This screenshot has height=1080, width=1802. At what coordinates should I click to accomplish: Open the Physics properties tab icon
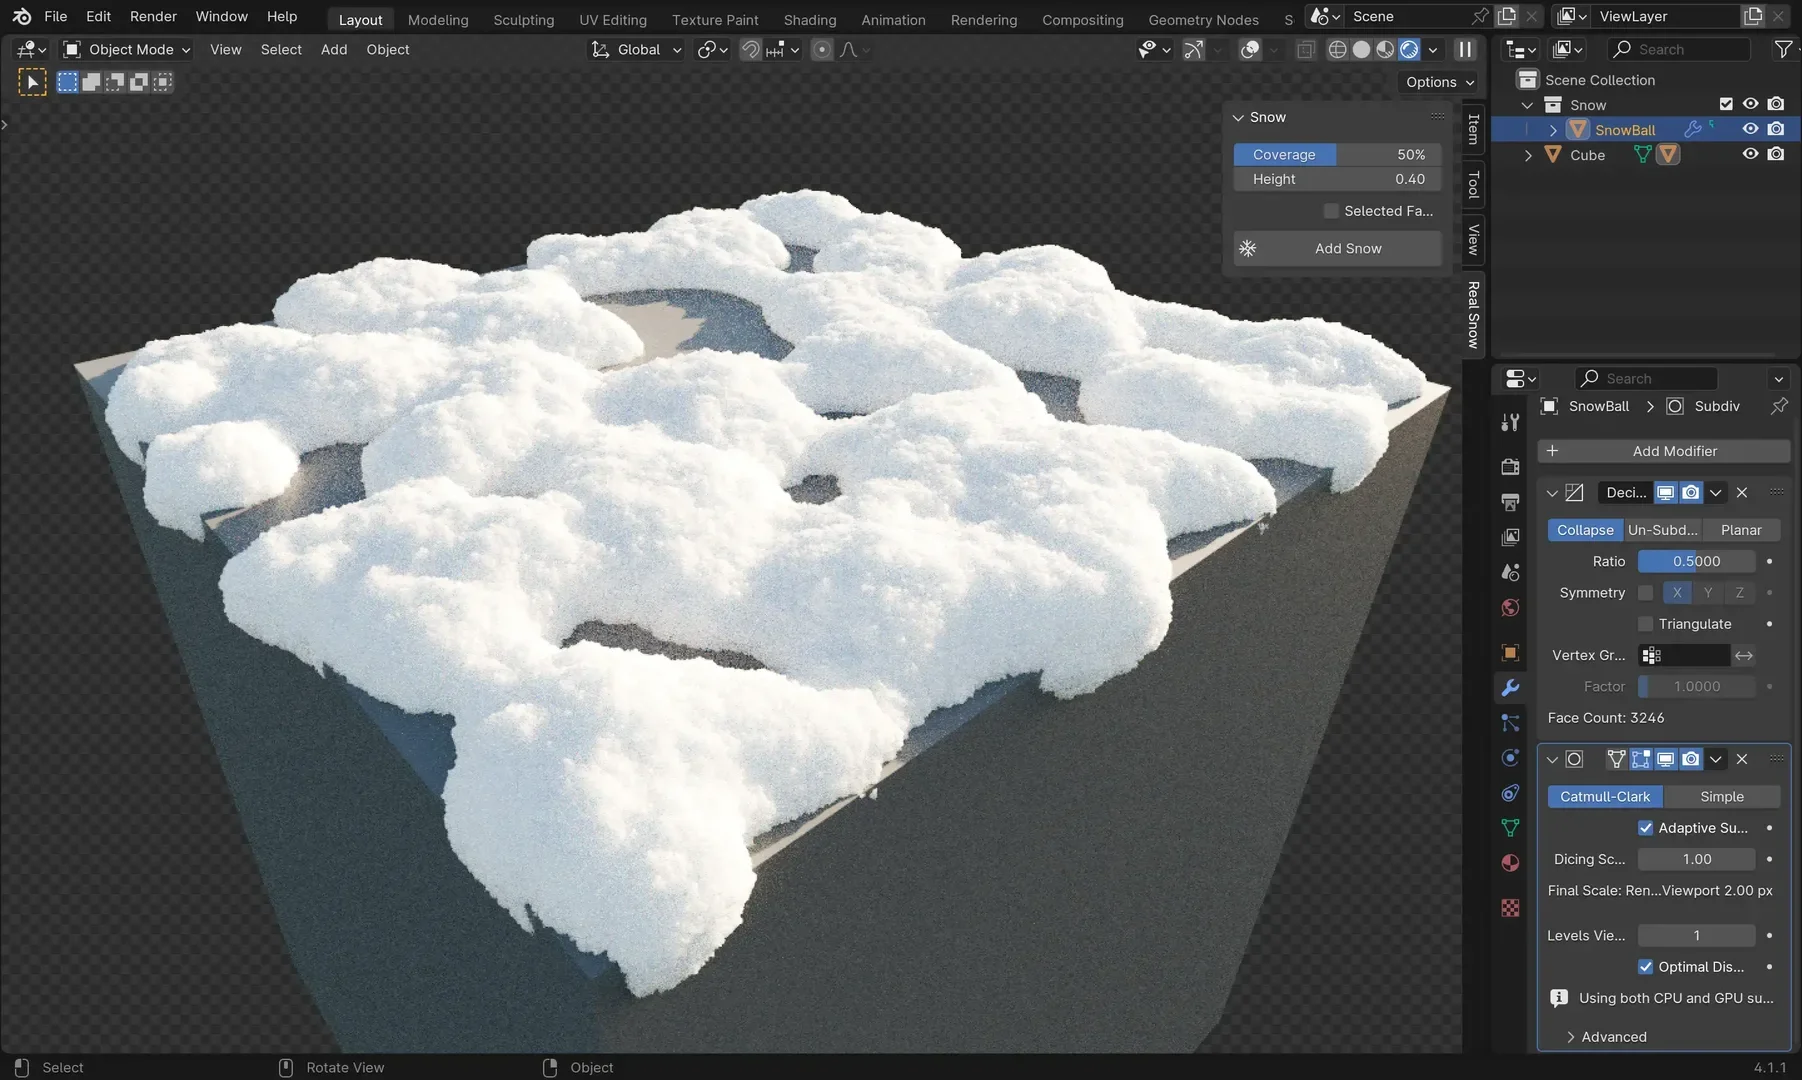coord(1510,758)
